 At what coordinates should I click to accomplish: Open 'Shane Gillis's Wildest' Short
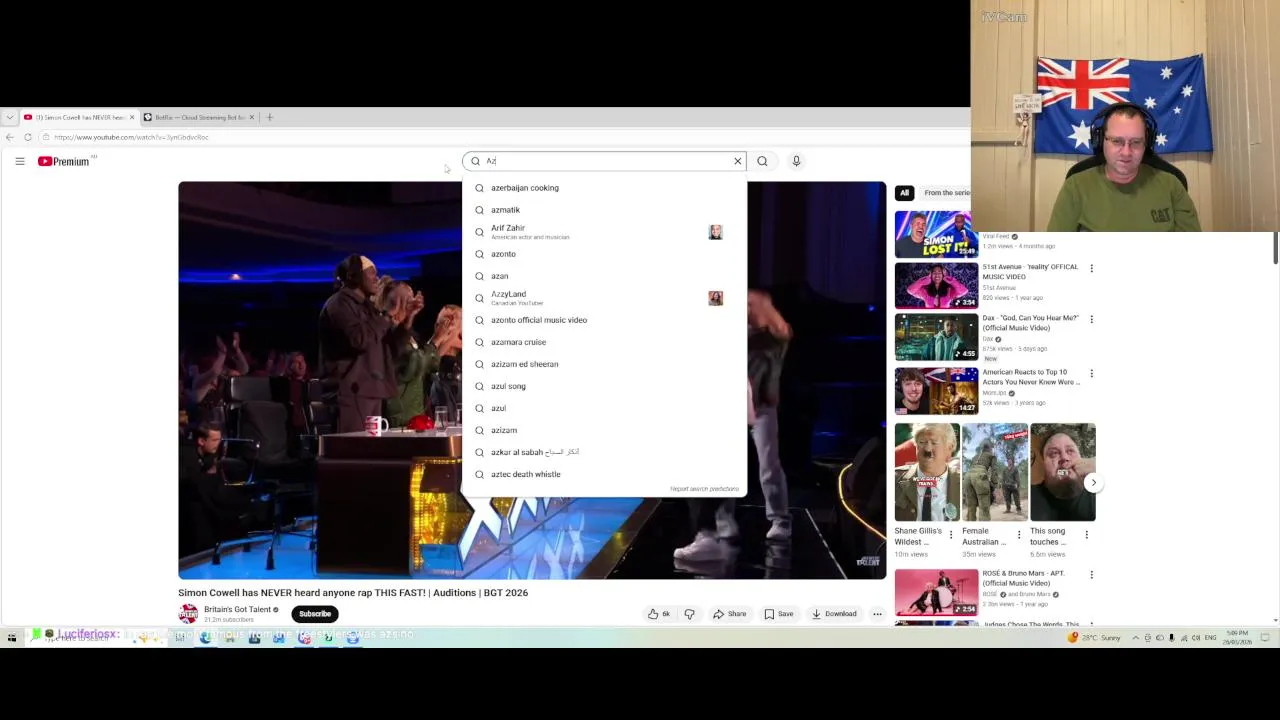point(927,472)
